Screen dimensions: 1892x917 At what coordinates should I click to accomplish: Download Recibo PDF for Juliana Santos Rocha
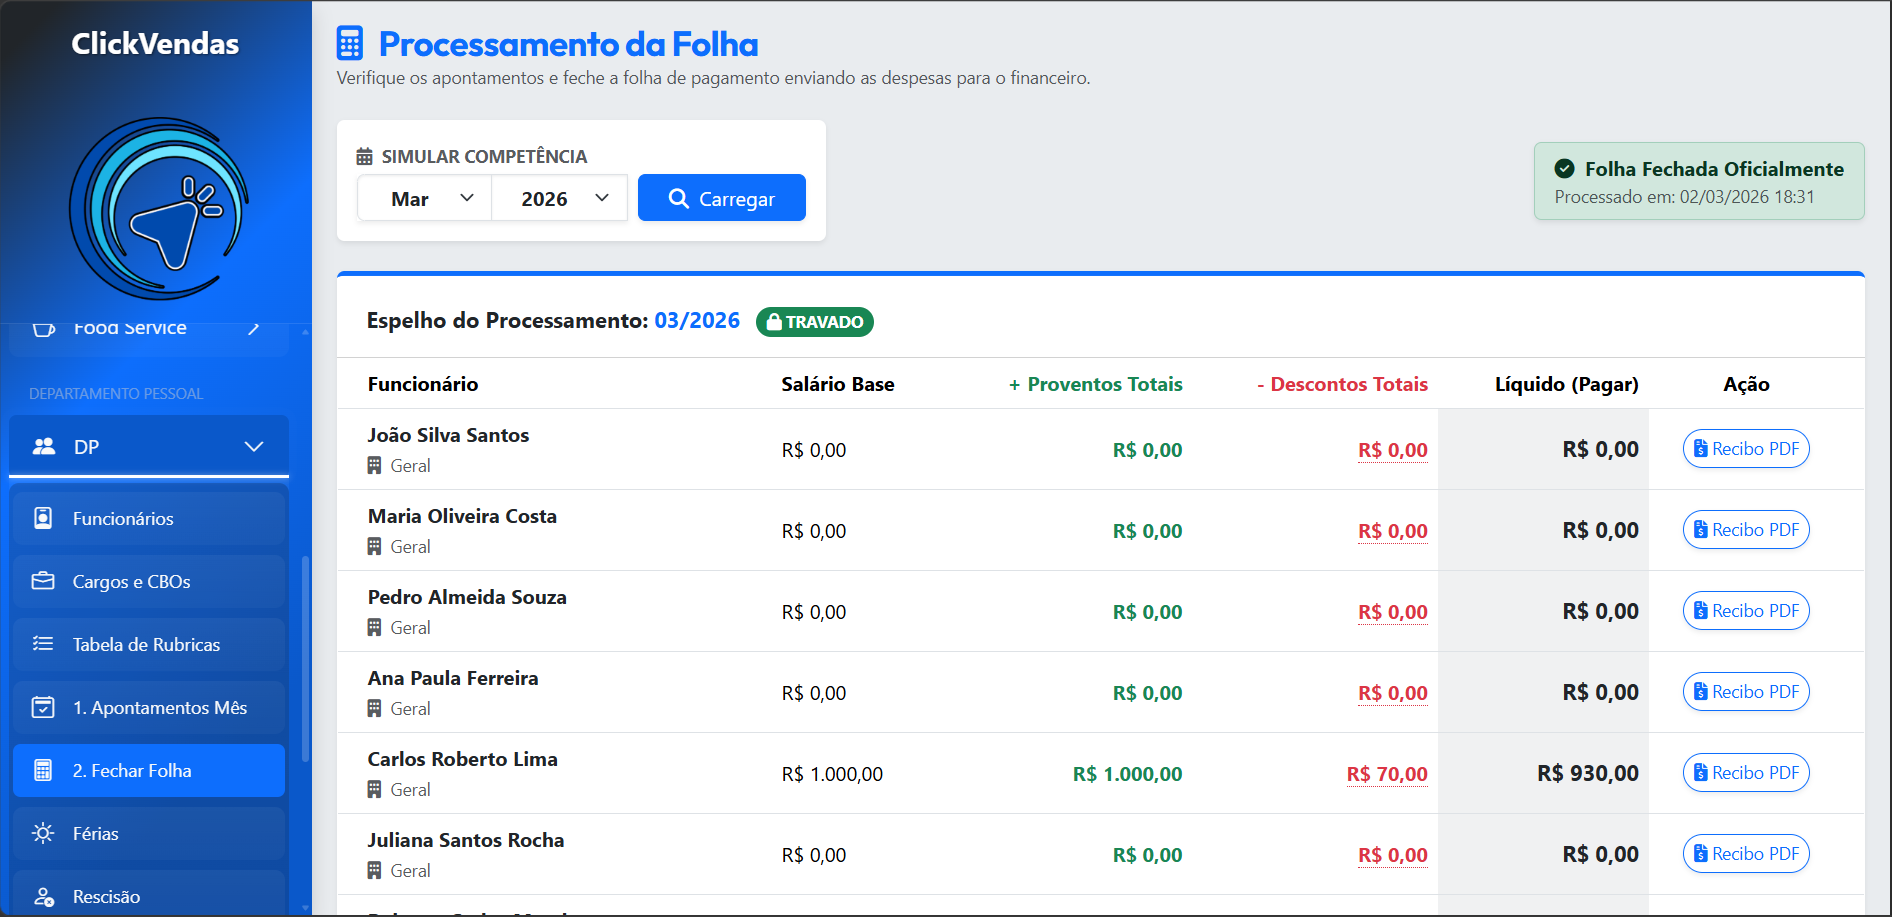click(x=1746, y=854)
